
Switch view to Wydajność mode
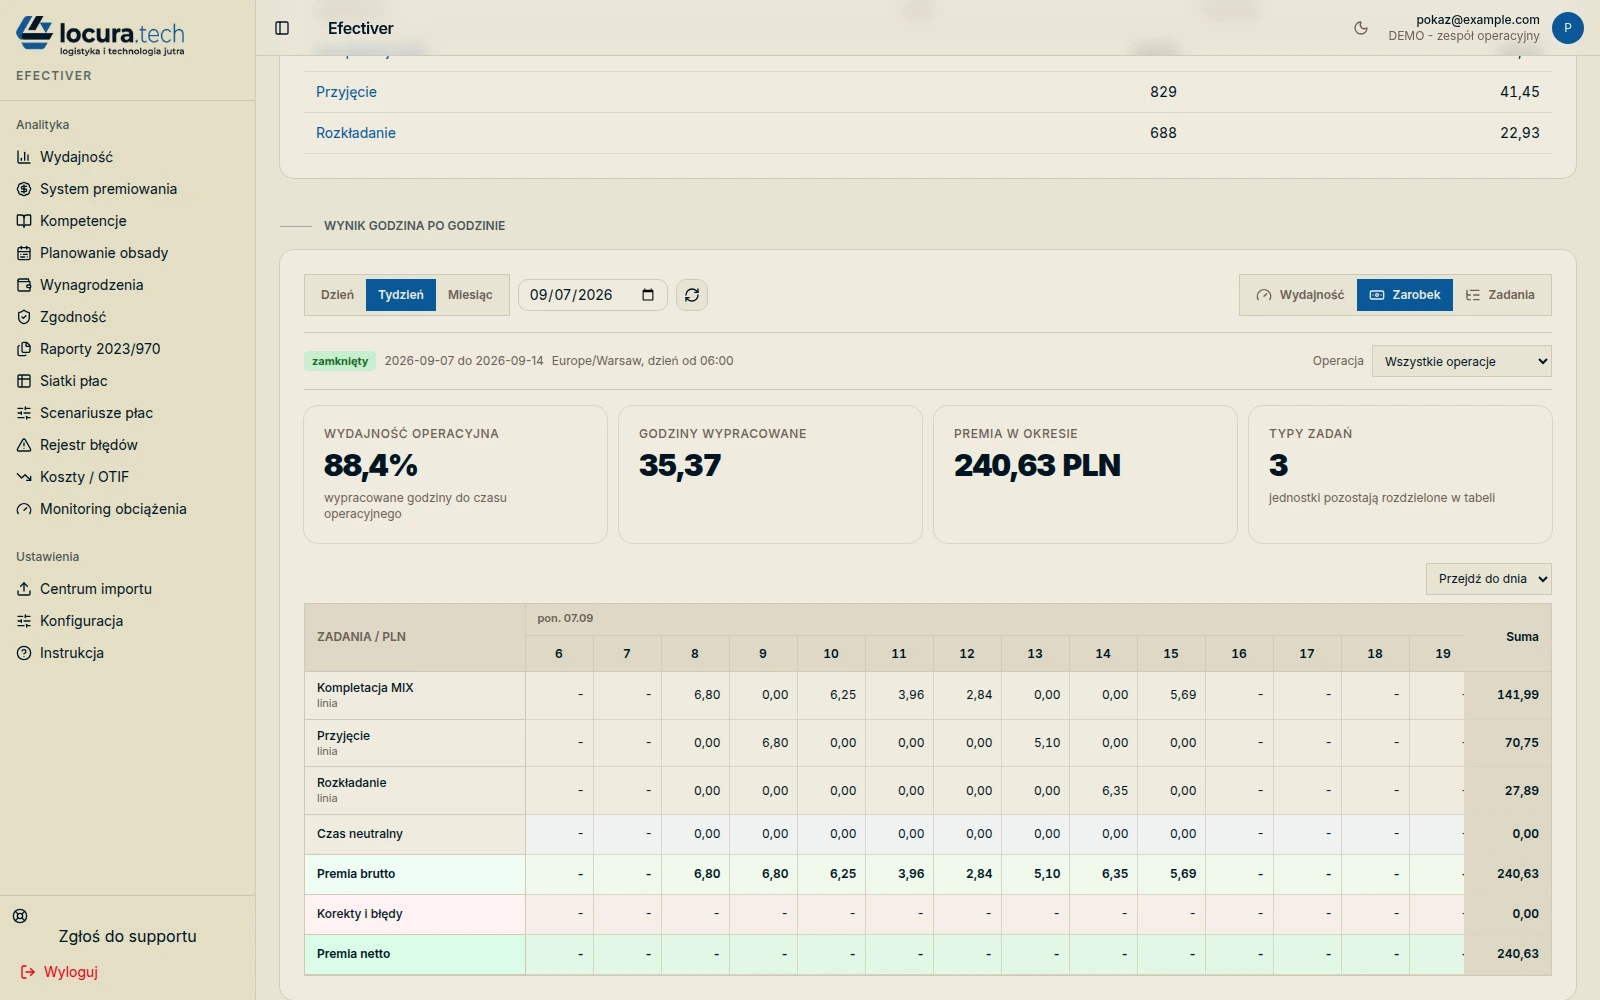tap(1300, 295)
